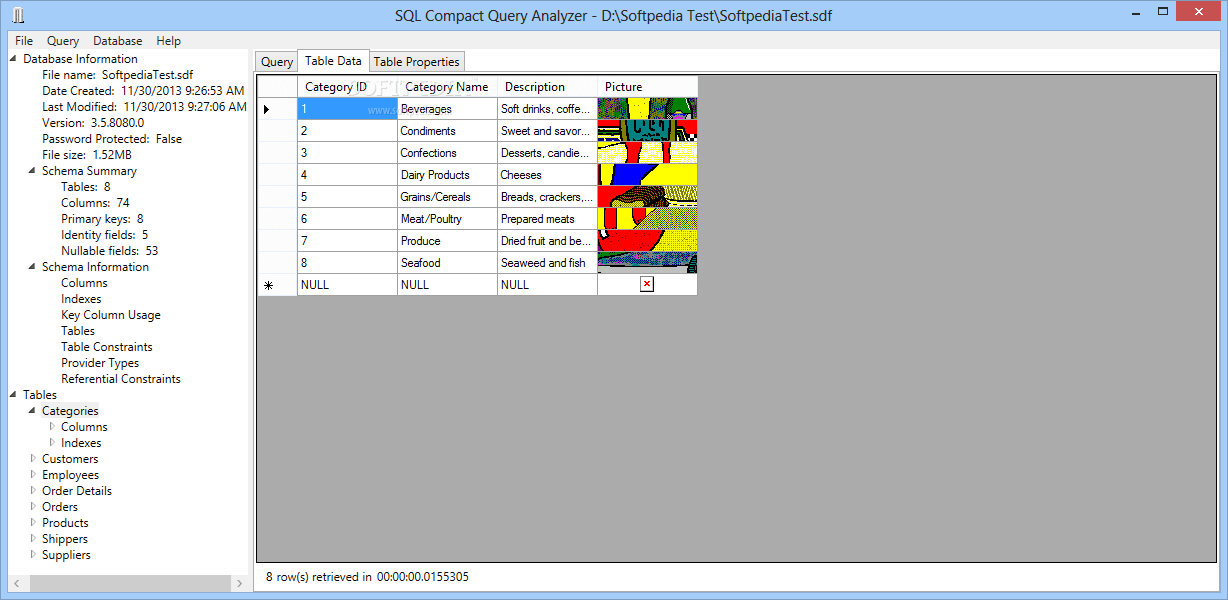Click the Meat/Poultry cell
The height and width of the screenshot is (600, 1228).
447,219
